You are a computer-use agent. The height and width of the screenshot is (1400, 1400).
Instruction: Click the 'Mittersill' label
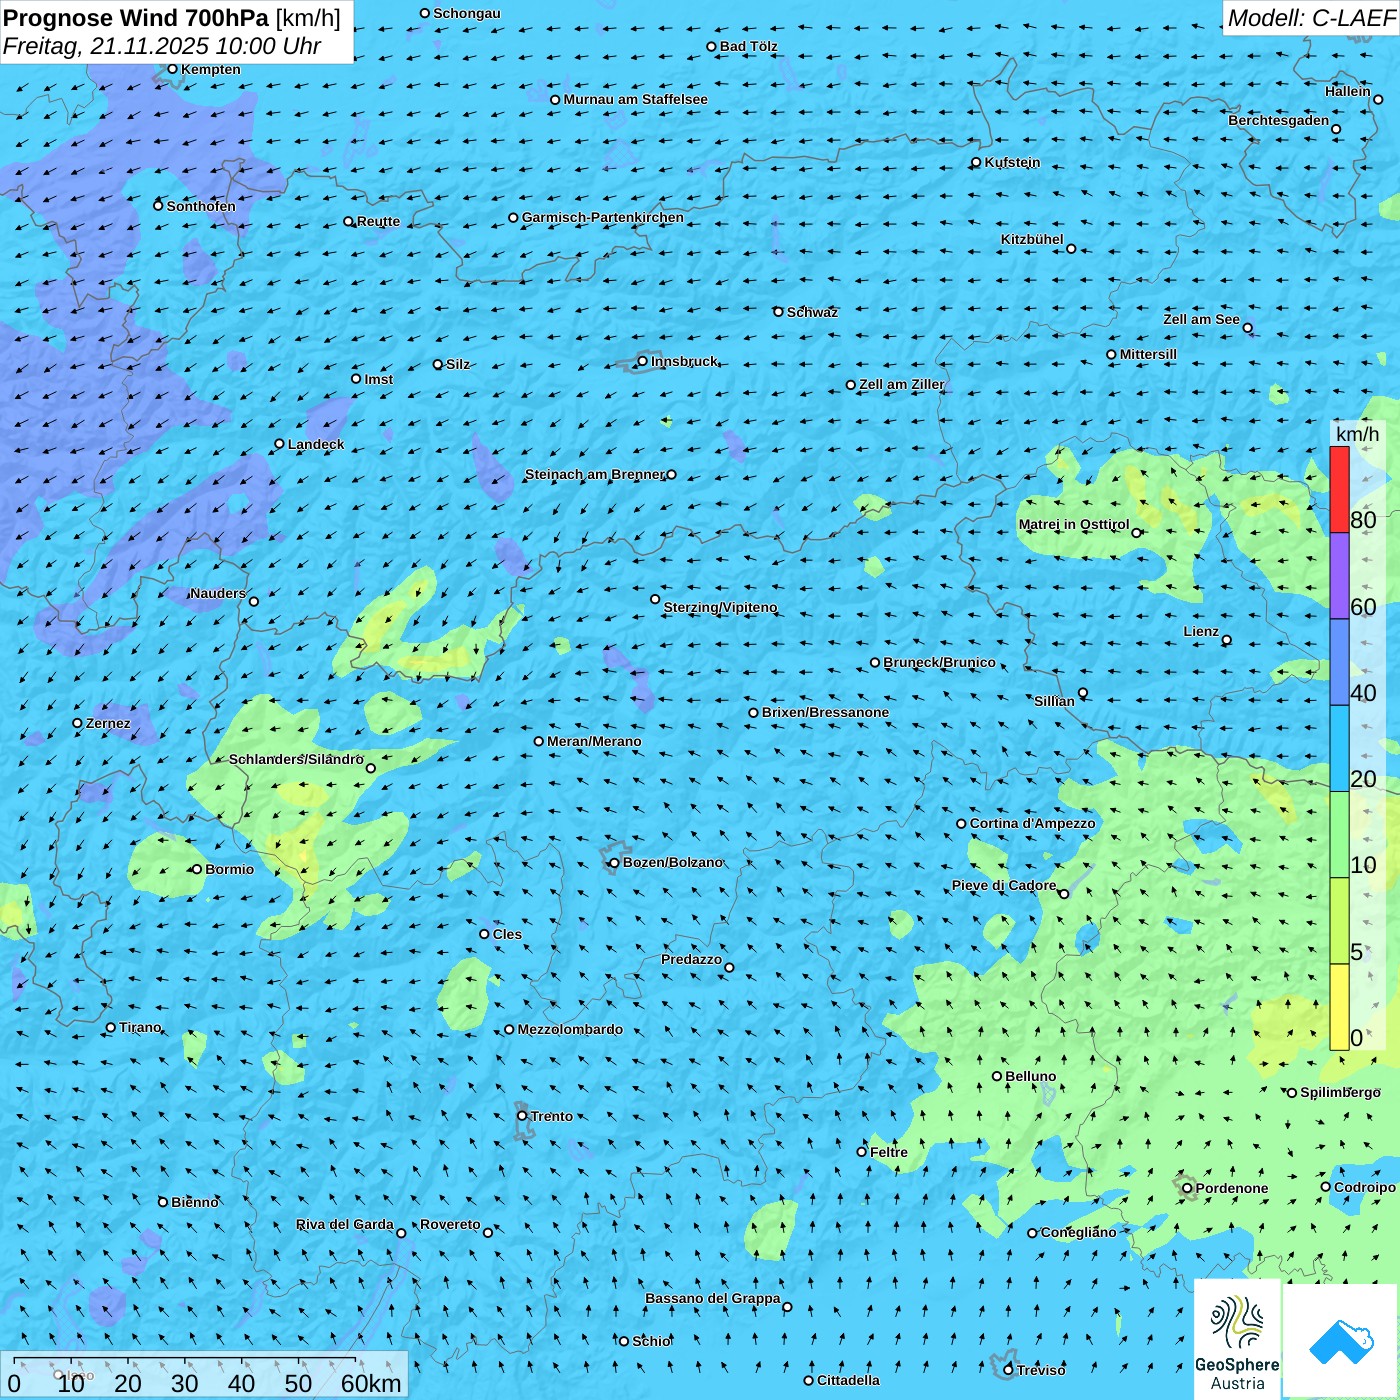tap(1148, 354)
